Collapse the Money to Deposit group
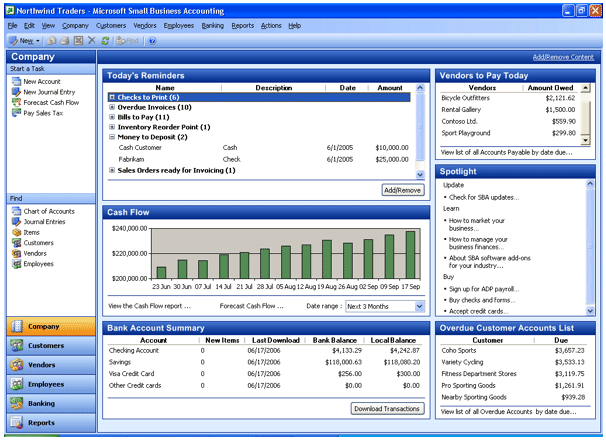The height and width of the screenshot is (441, 606). click(x=113, y=136)
